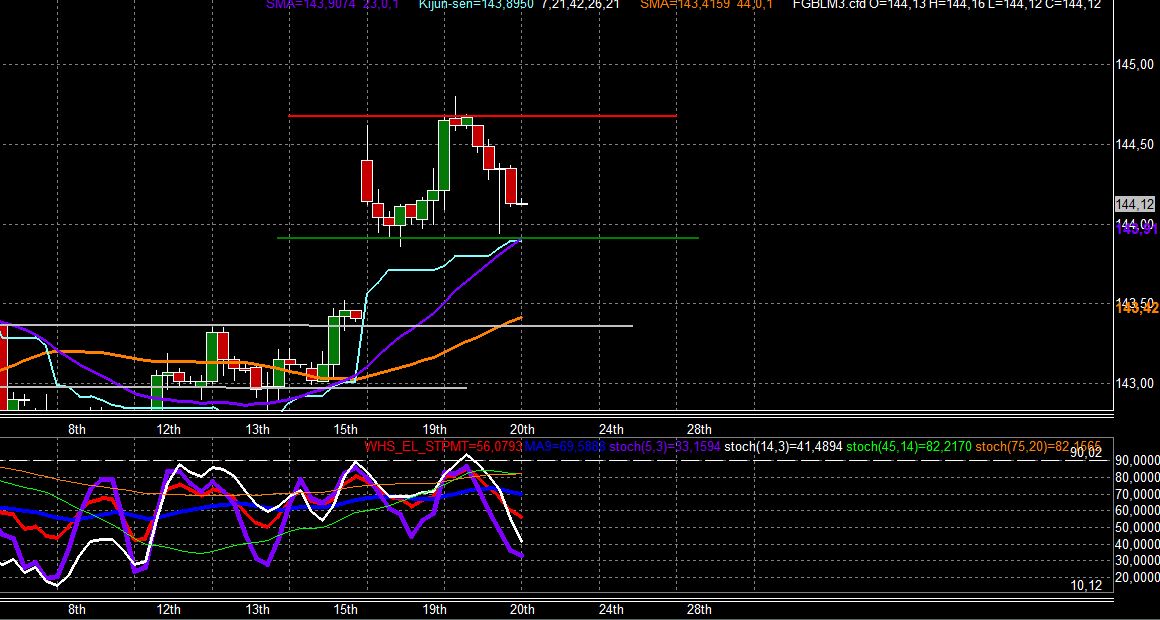Click 19th on the price chart date axis
The image size is (1160, 620).
[x=434, y=429]
